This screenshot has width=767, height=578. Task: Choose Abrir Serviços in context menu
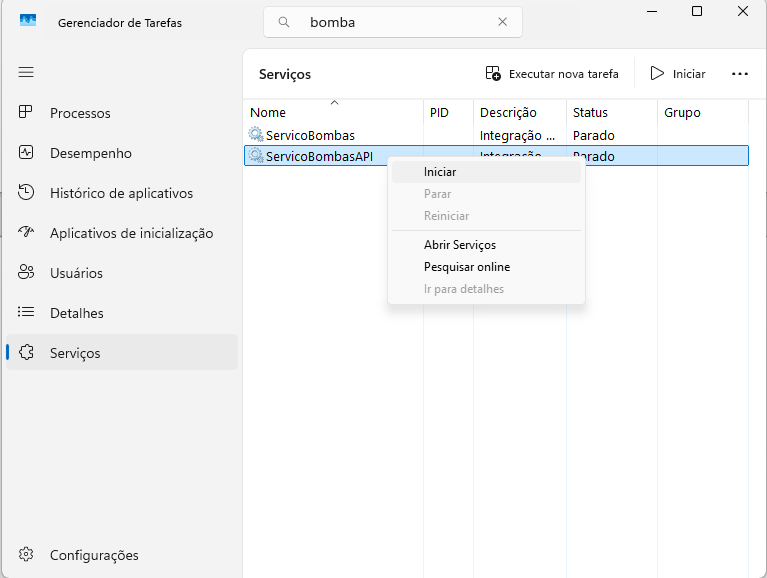[x=486, y=245]
